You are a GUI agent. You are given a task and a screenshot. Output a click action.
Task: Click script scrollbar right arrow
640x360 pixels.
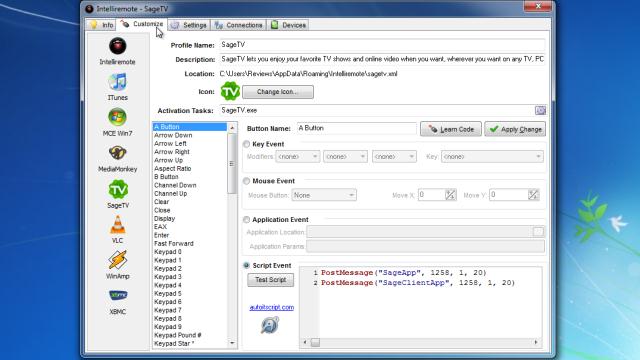pyautogui.click(x=536, y=342)
